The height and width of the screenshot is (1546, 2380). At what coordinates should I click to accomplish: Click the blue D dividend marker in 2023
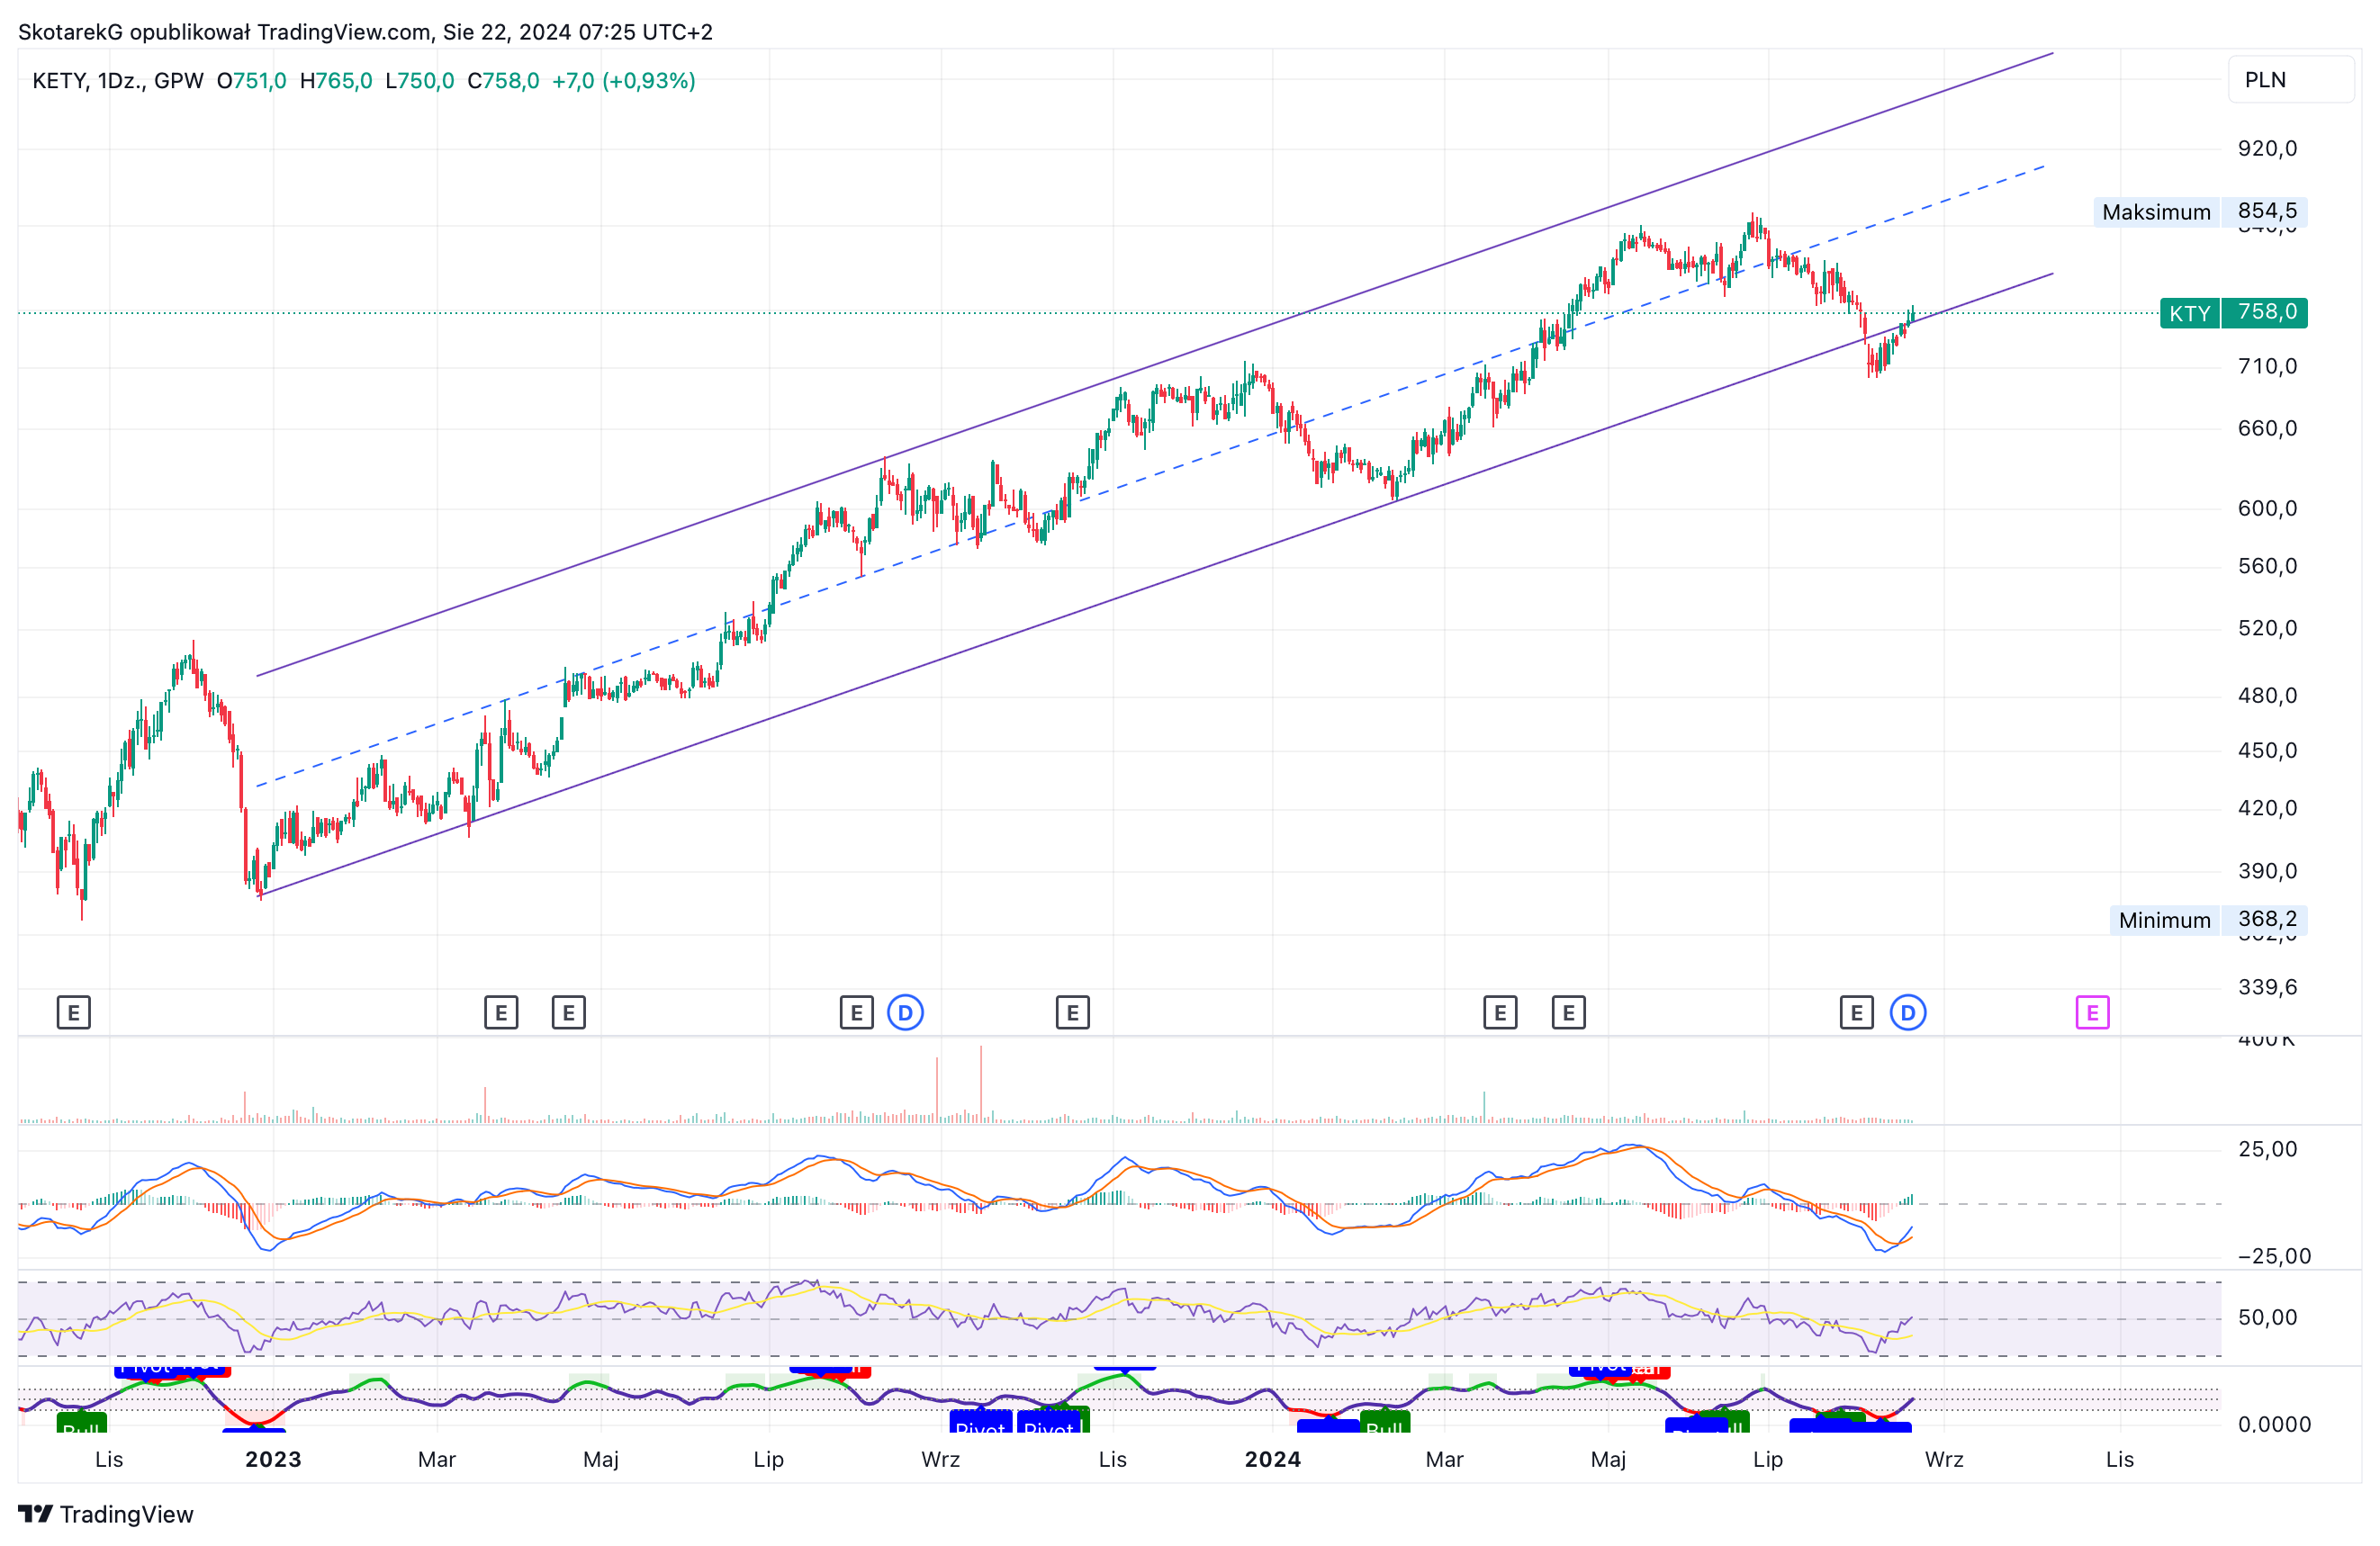pos(906,1013)
